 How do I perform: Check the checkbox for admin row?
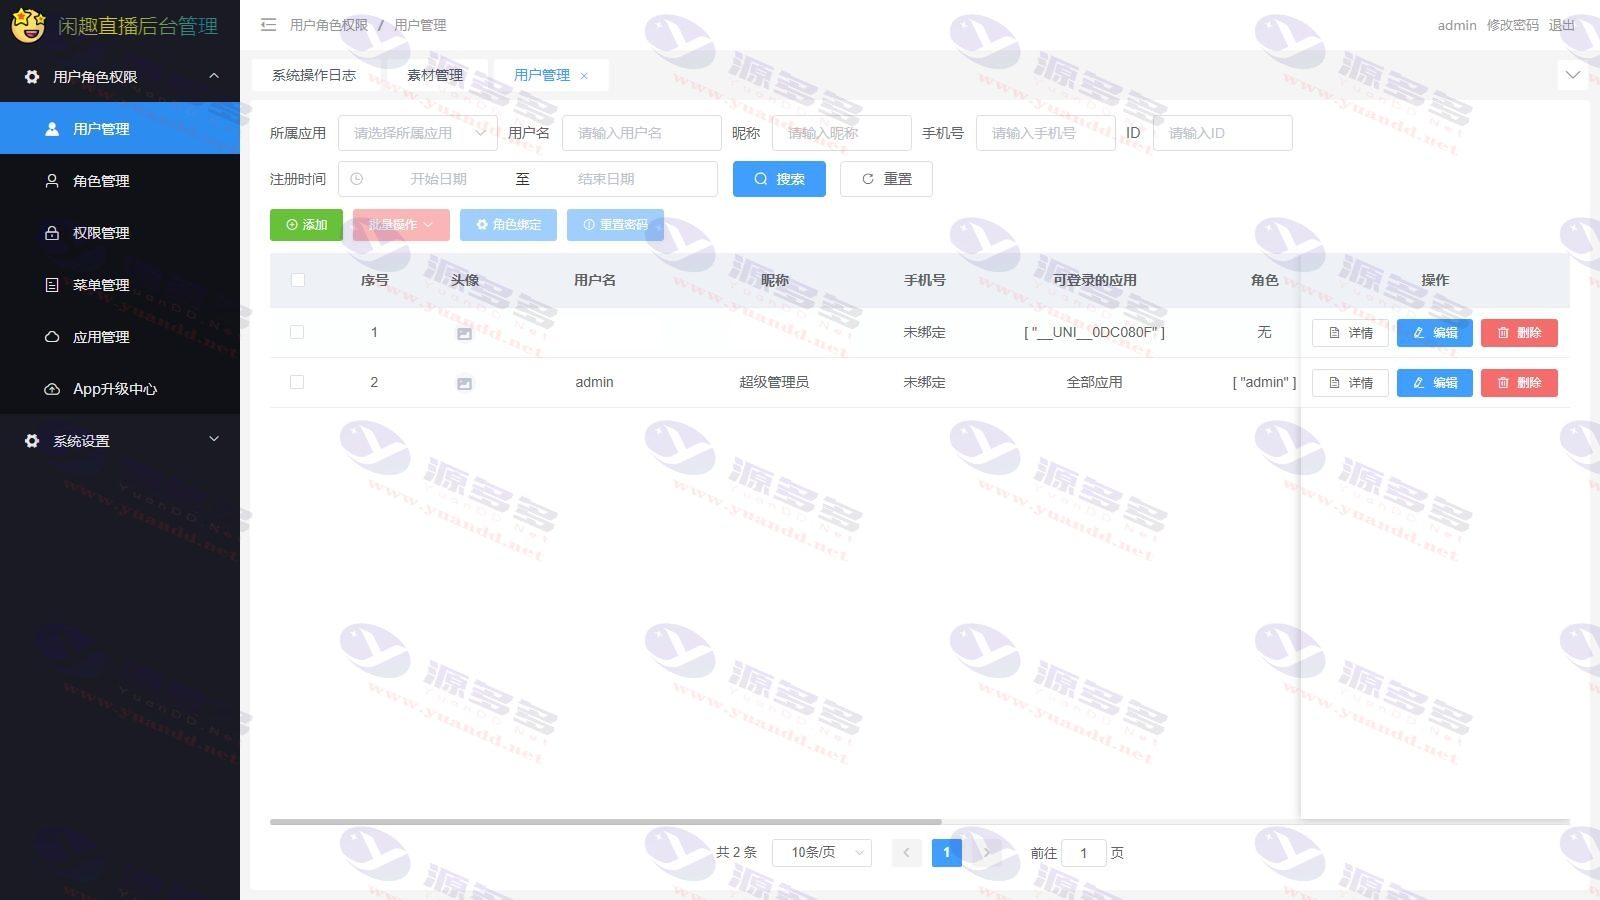[x=297, y=382]
